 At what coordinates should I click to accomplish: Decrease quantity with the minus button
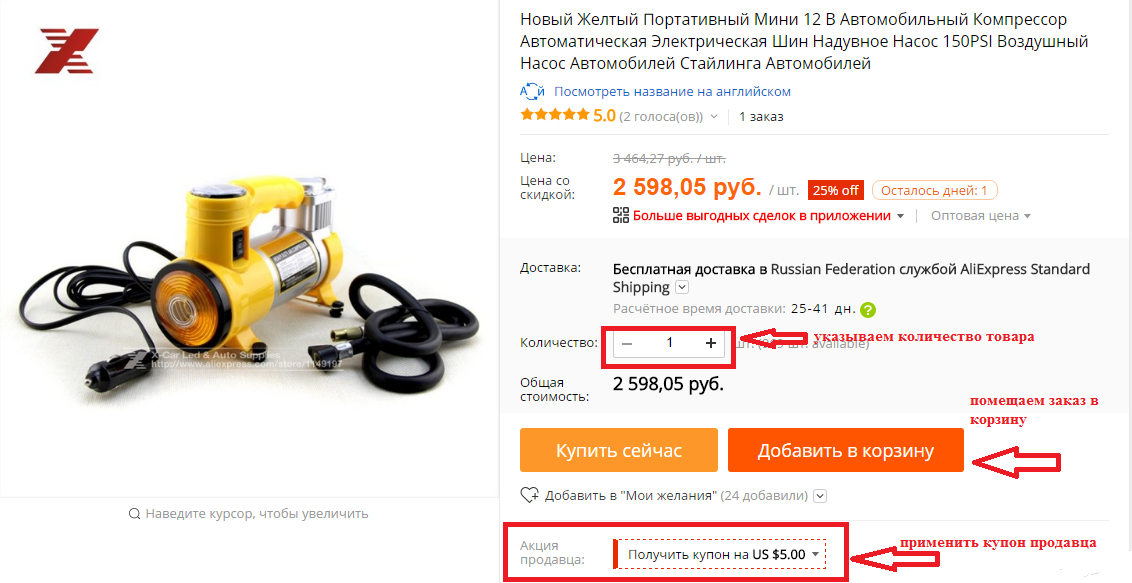(x=627, y=343)
